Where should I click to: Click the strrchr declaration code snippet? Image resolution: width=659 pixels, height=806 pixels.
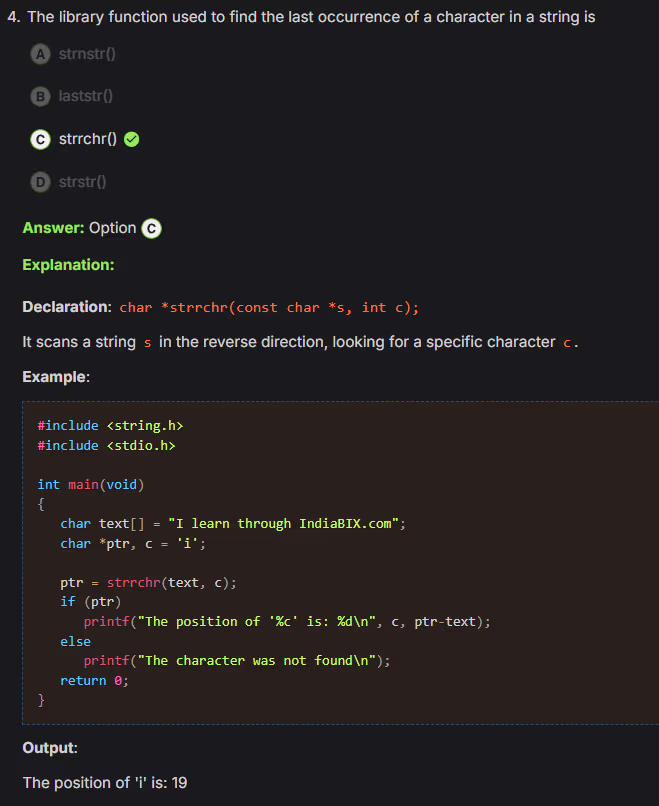pos(269,307)
